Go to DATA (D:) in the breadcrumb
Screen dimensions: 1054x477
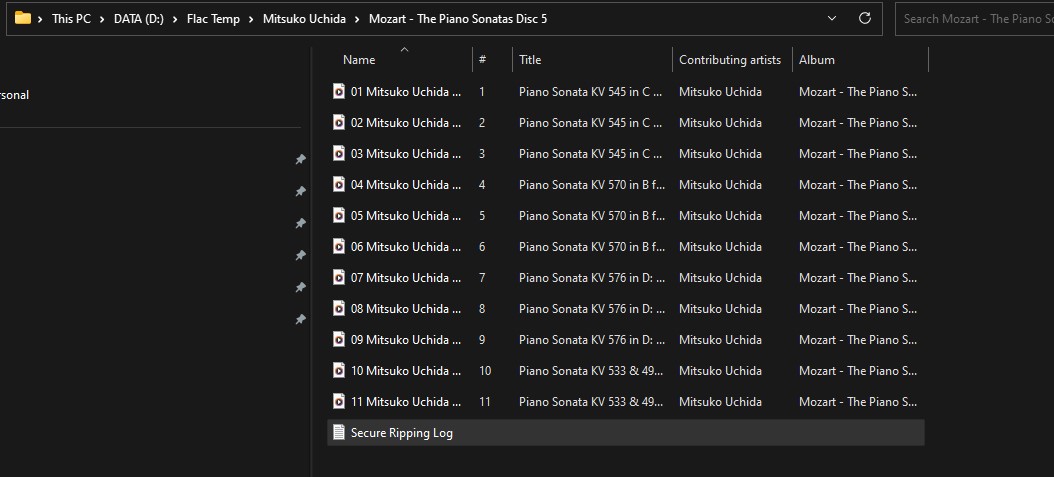(138, 19)
